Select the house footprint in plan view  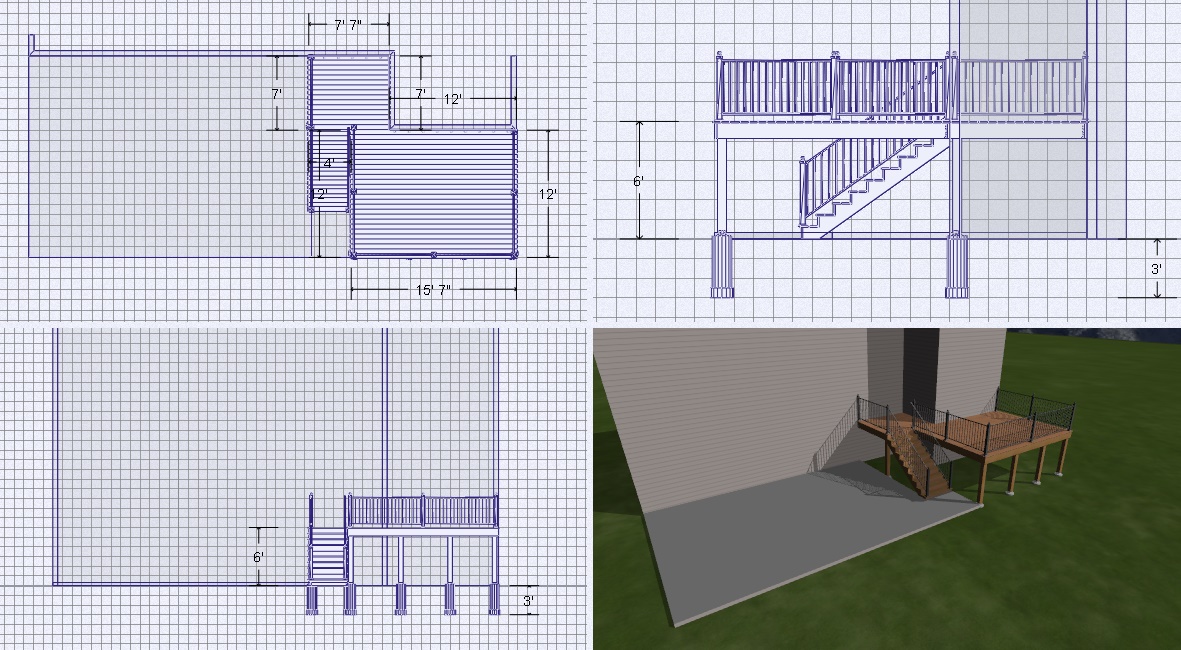tap(165, 155)
